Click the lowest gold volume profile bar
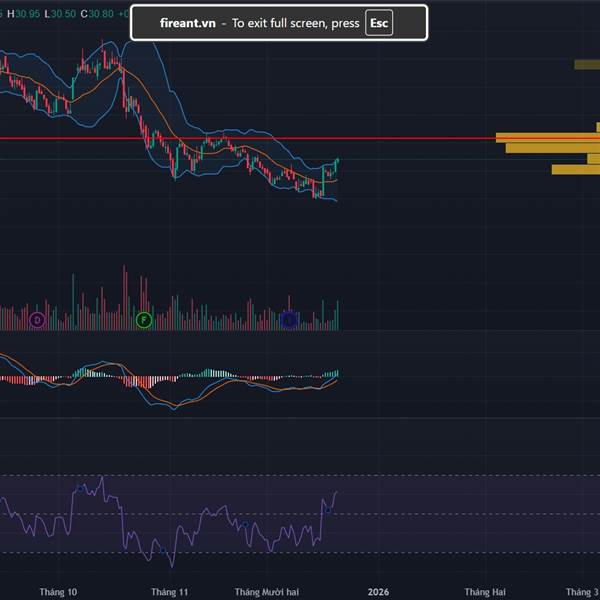This screenshot has height=600, width=600. (x=576, y=170)
